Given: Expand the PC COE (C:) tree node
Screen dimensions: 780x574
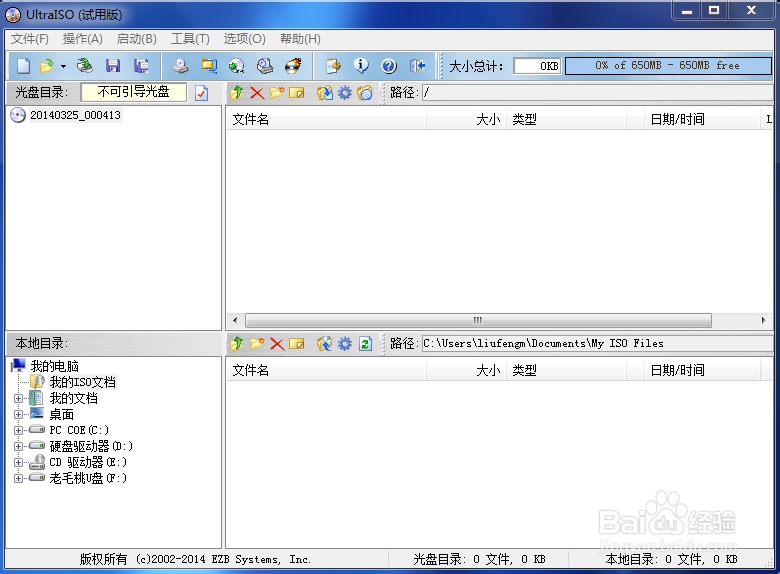Looking at the screenshot, I should click(18, 430).
